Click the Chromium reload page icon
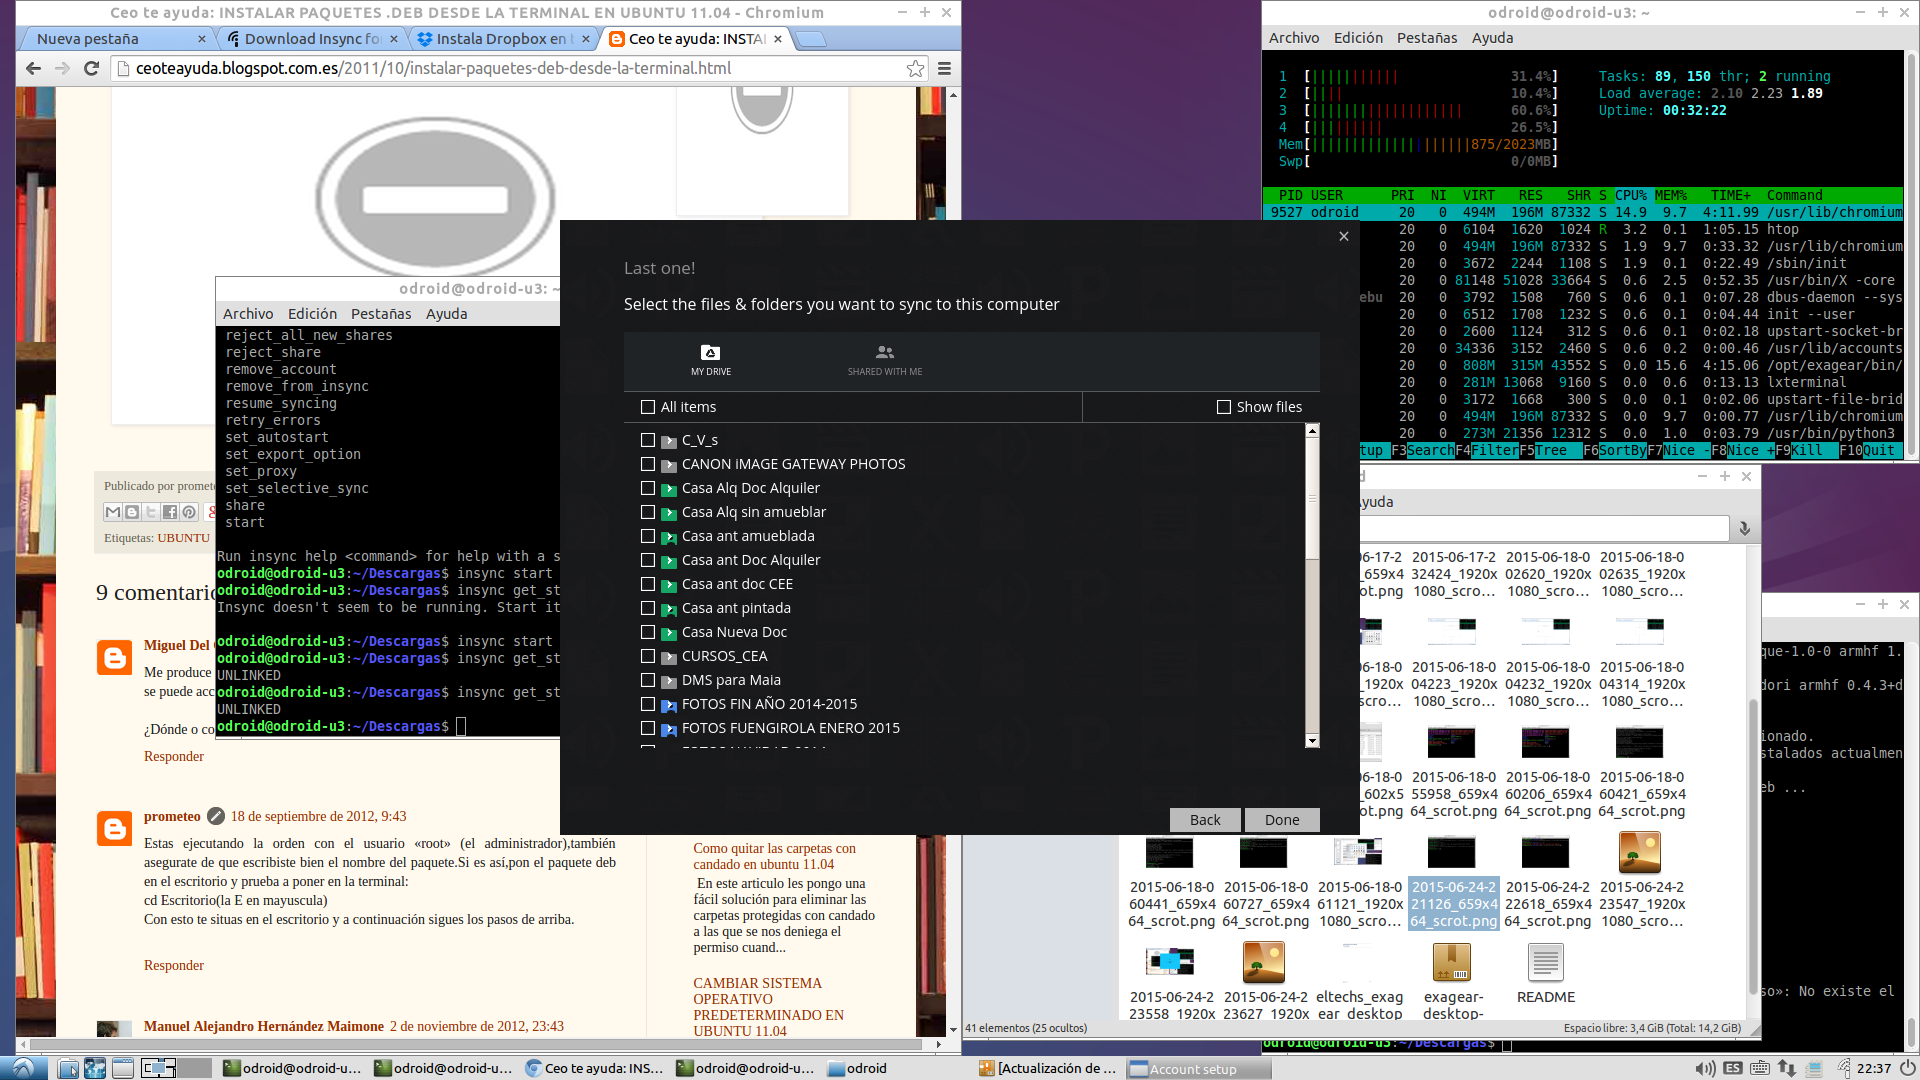The width and height of the screenshot is (1920, 1080). tap(91, 68)
